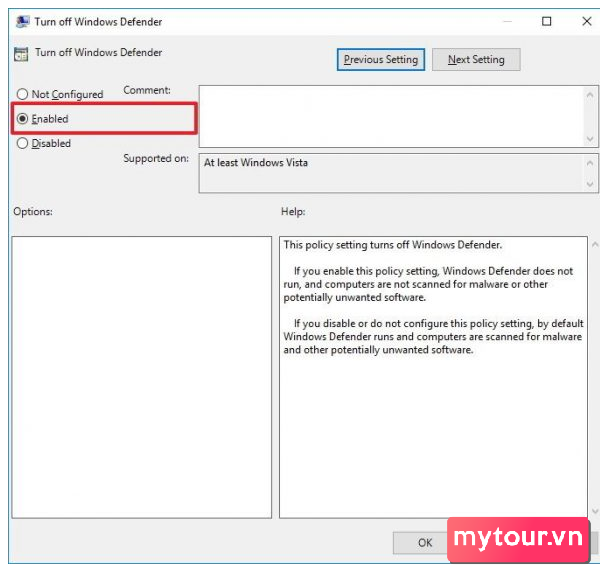The width and height of the screenshot is (600, 576).
Task: Click the 'If you enable this policy setting' paragraph
Action: pyautogui.click(x=428, y=284)
